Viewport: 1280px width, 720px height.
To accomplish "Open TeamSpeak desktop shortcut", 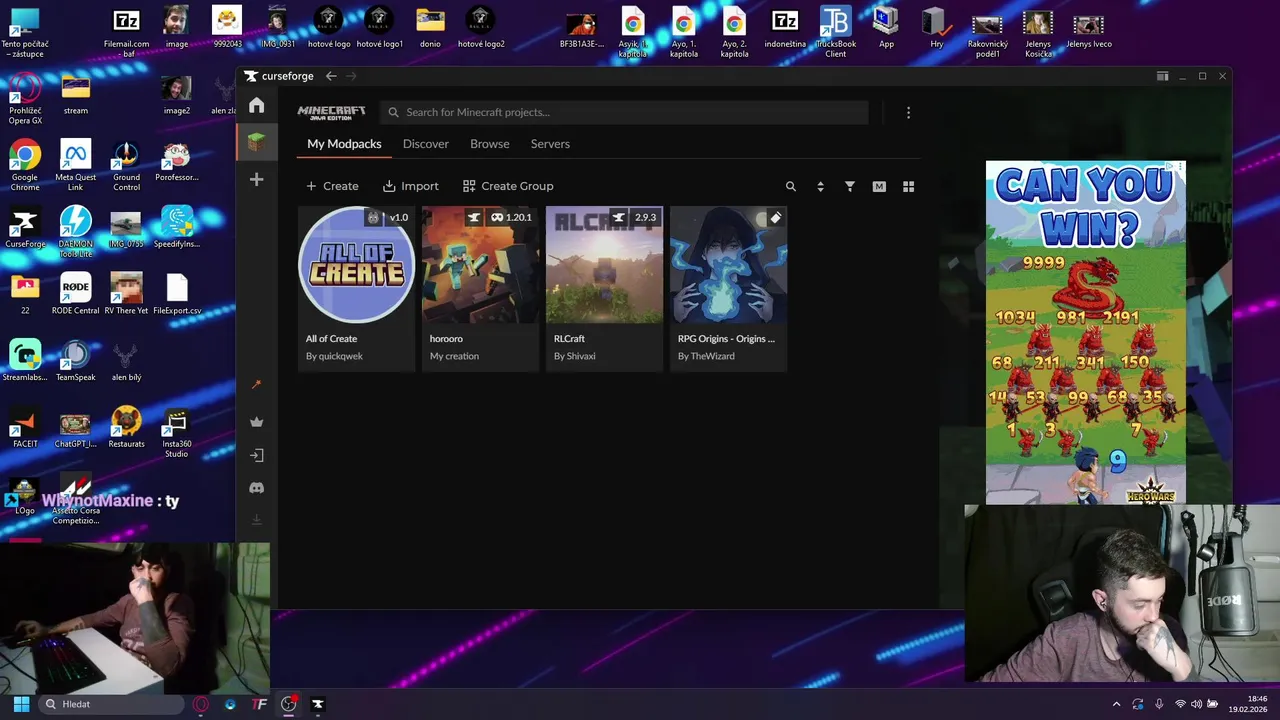I will pyautogui.click(x=76, y=362).
